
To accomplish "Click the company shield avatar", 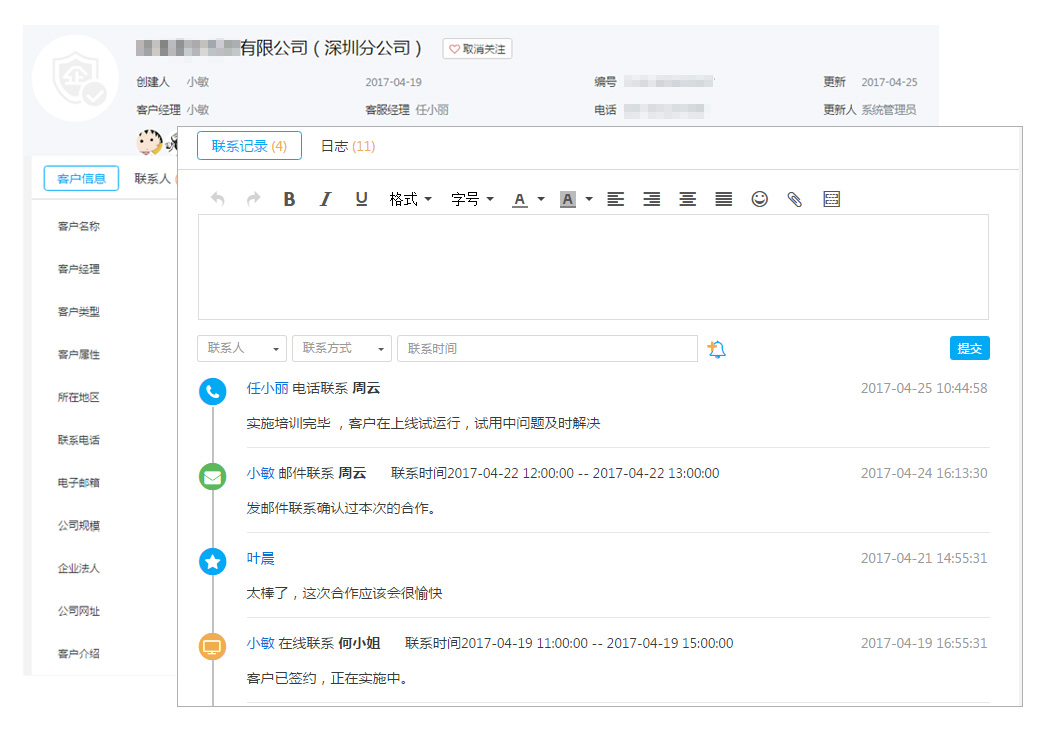I will click(x=76, y=78).
